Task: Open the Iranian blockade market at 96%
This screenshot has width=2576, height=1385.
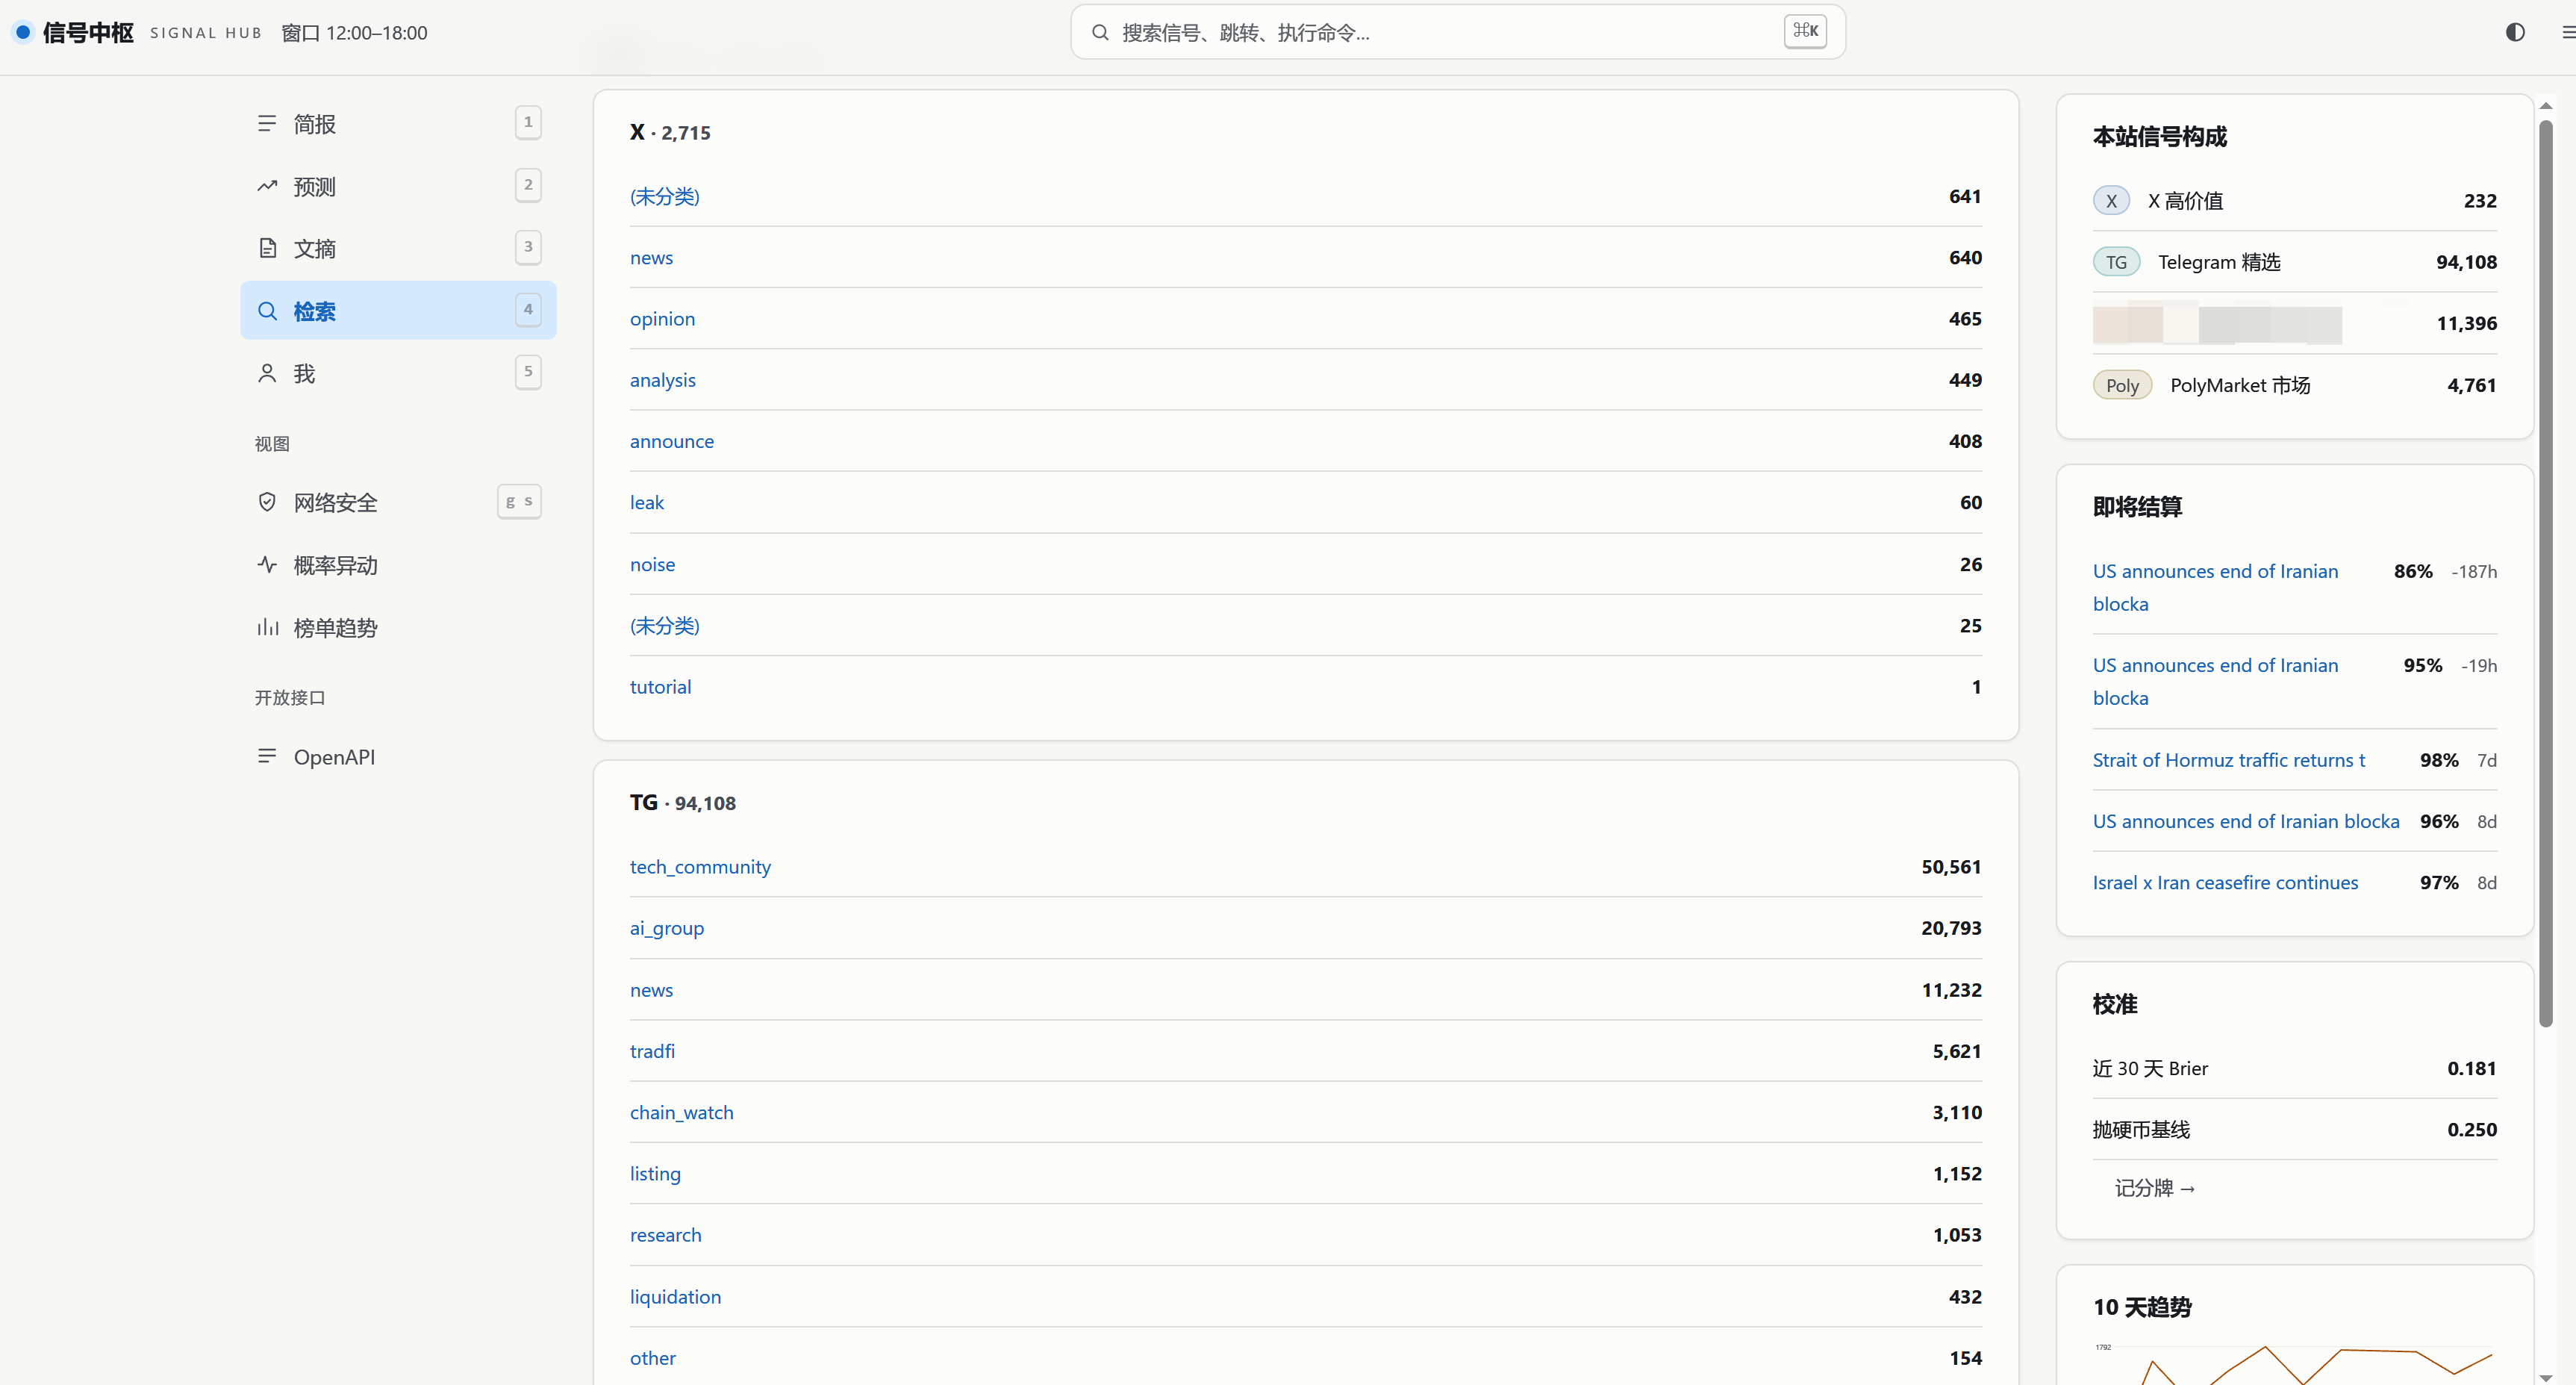Action: pyautogui.click(x=2245, y=821)
